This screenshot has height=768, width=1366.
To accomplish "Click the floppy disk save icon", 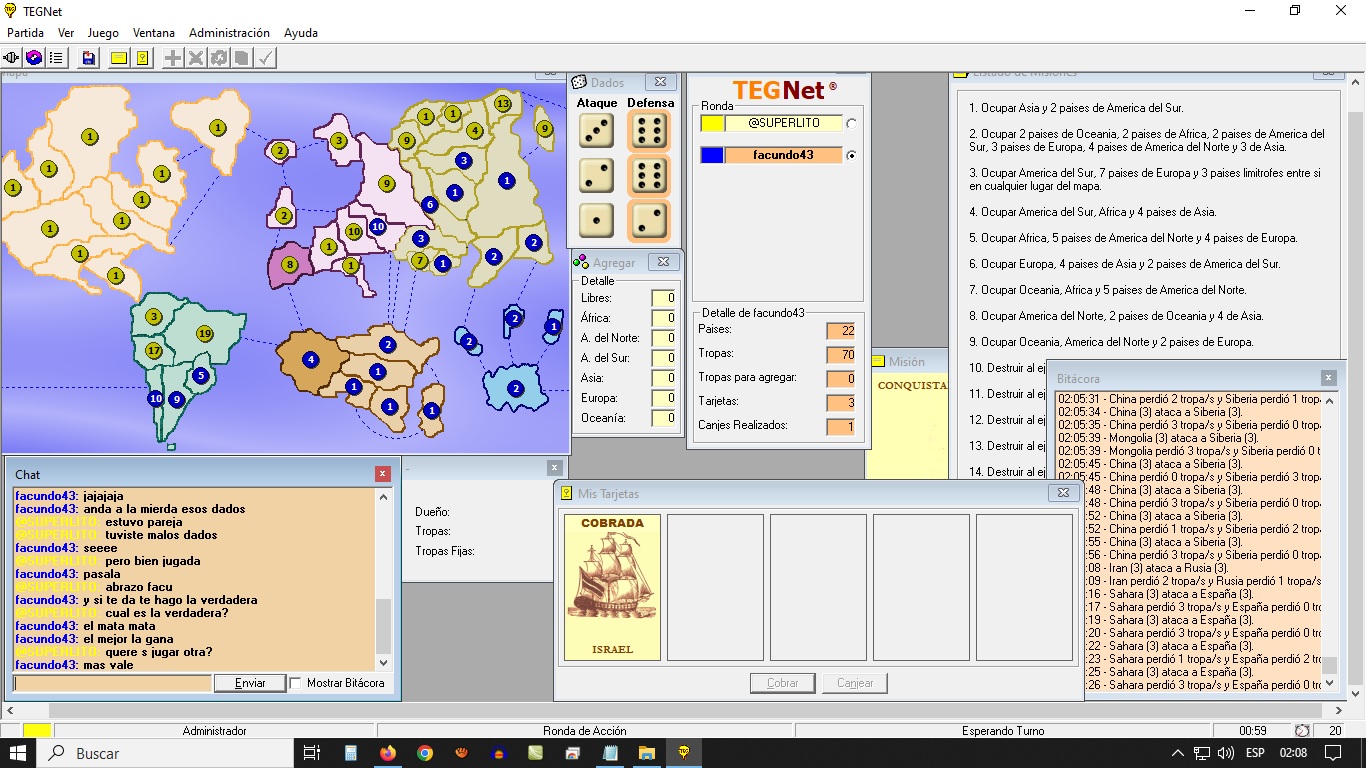I will pyautogui.click(x=89, y=58).
